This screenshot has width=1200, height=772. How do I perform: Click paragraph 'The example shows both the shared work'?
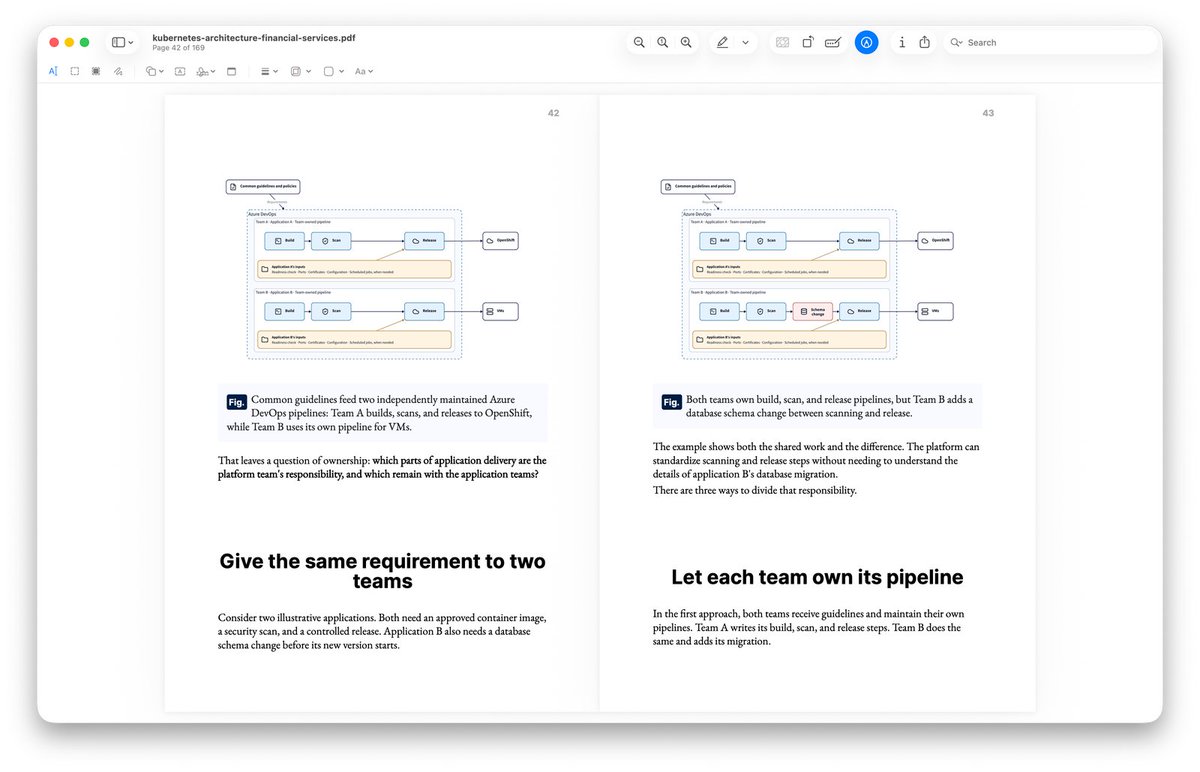[x=816, y=460]
